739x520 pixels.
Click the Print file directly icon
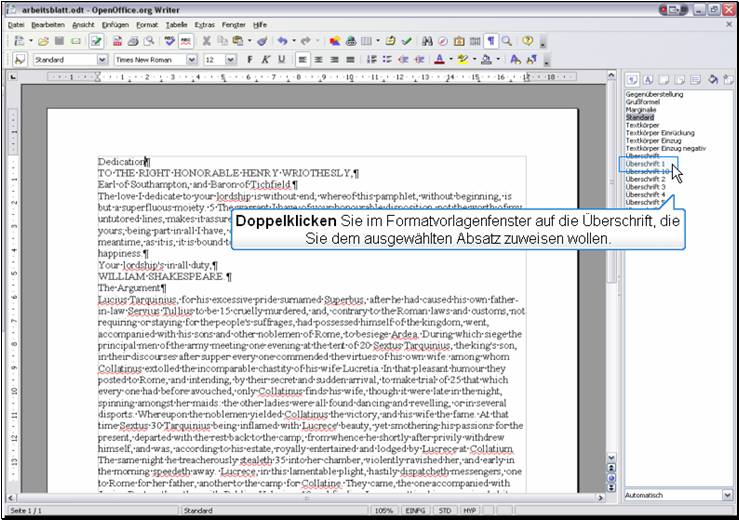tap(134, 41)
